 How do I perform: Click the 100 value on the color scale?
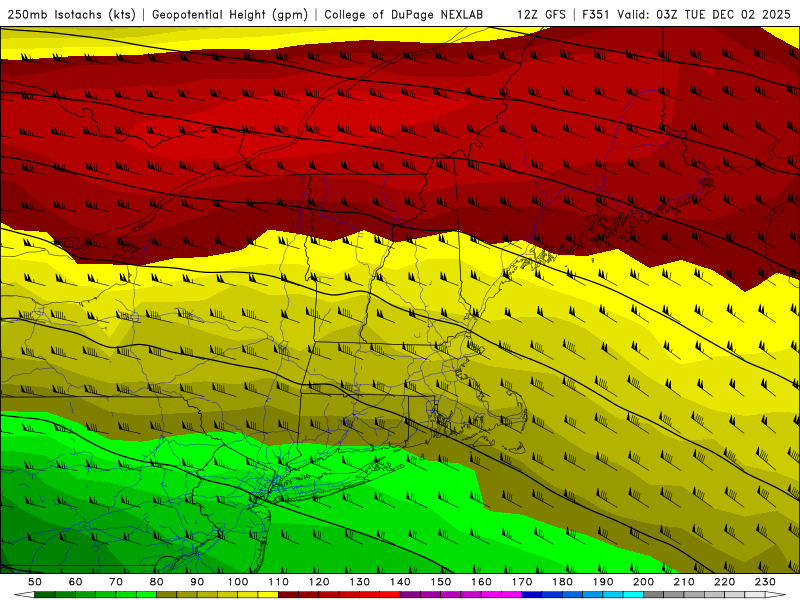(x=238, y=582)
